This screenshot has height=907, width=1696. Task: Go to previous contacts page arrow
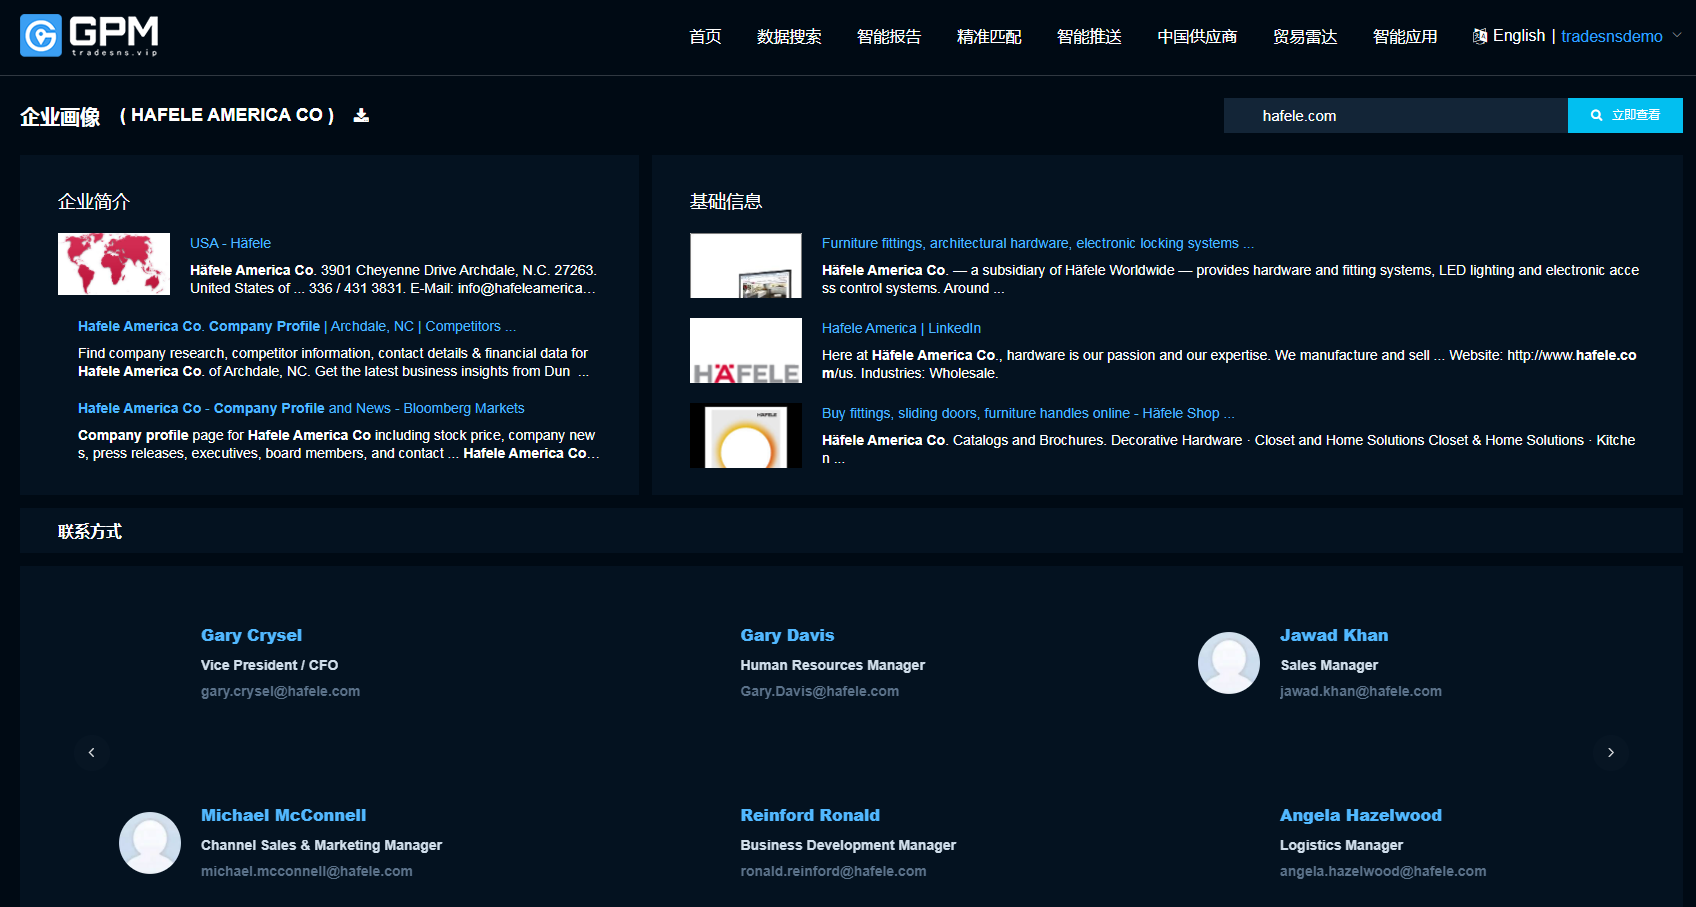point(92,752)
